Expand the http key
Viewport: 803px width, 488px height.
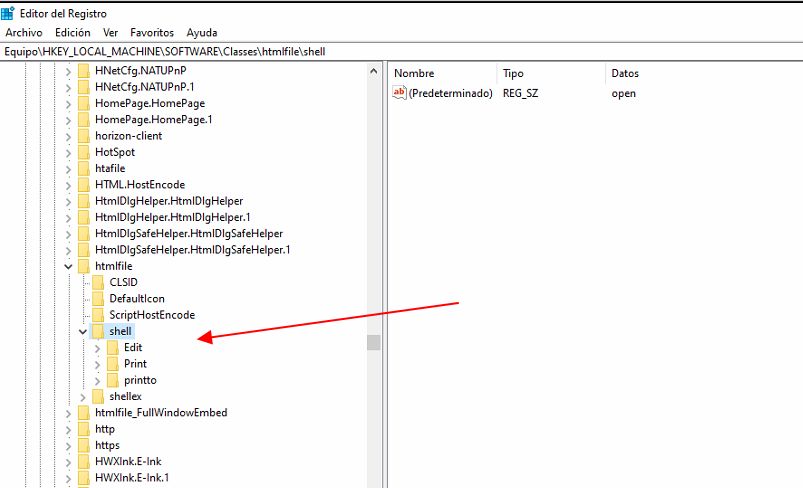[68, 430]
